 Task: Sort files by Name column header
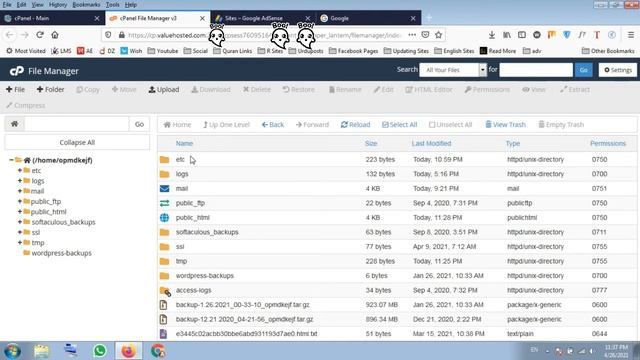click(184, 143)
